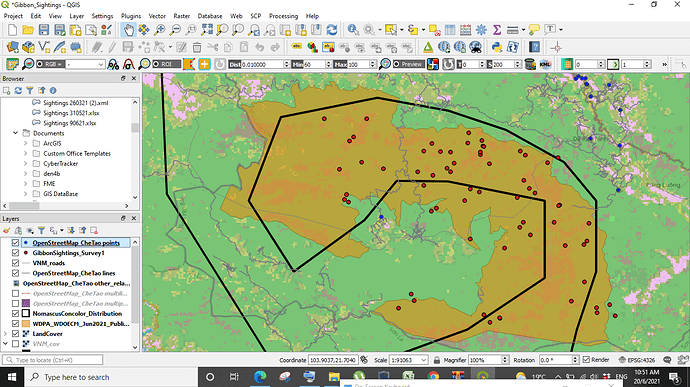Click Type here to search taskbar box

point(110,377)
